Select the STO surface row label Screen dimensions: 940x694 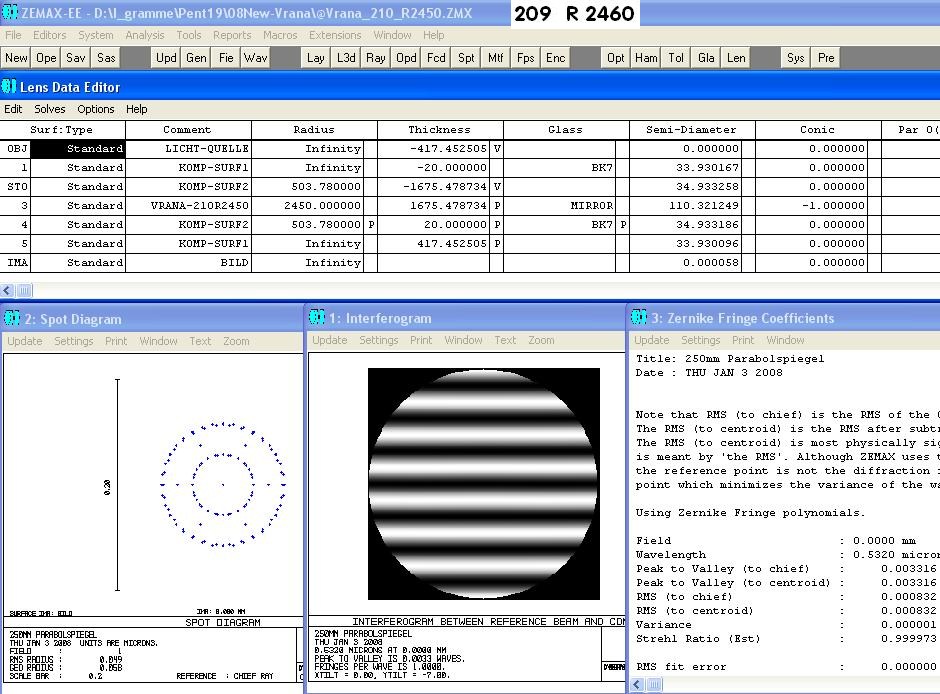(15, 186)
